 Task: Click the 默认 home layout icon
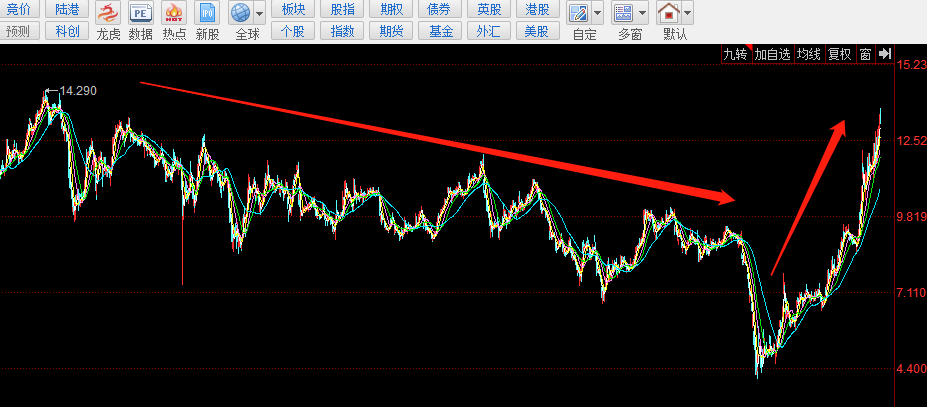[668, 14]
